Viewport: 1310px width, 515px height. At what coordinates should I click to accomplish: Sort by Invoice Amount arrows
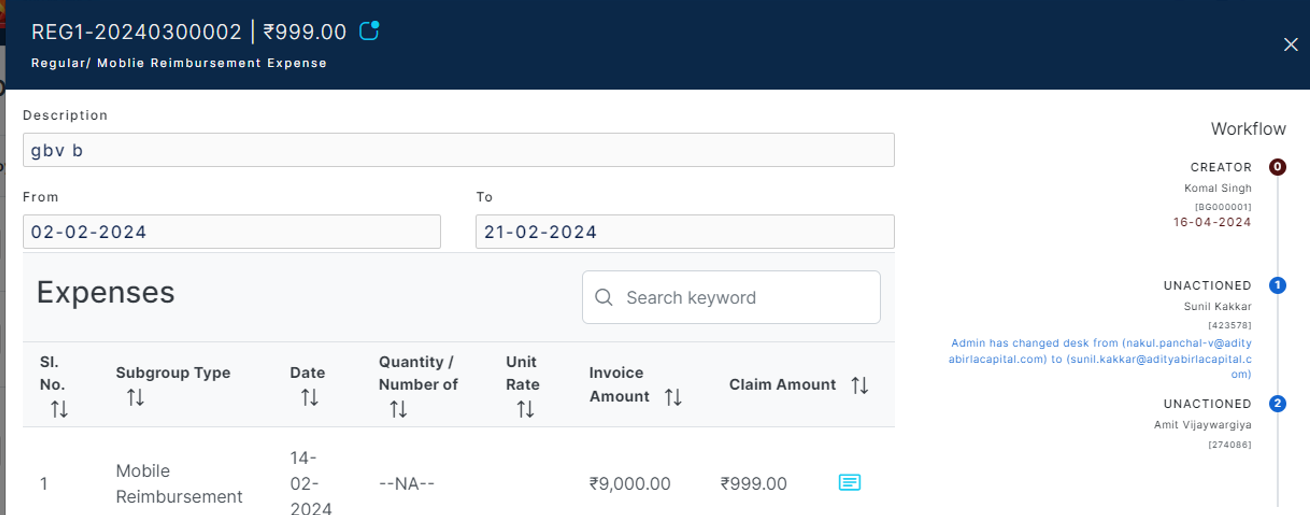tap(673, 397)
